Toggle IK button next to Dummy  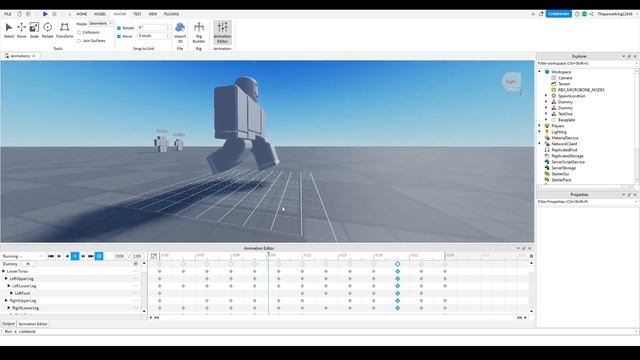click(x=28, y=264)
